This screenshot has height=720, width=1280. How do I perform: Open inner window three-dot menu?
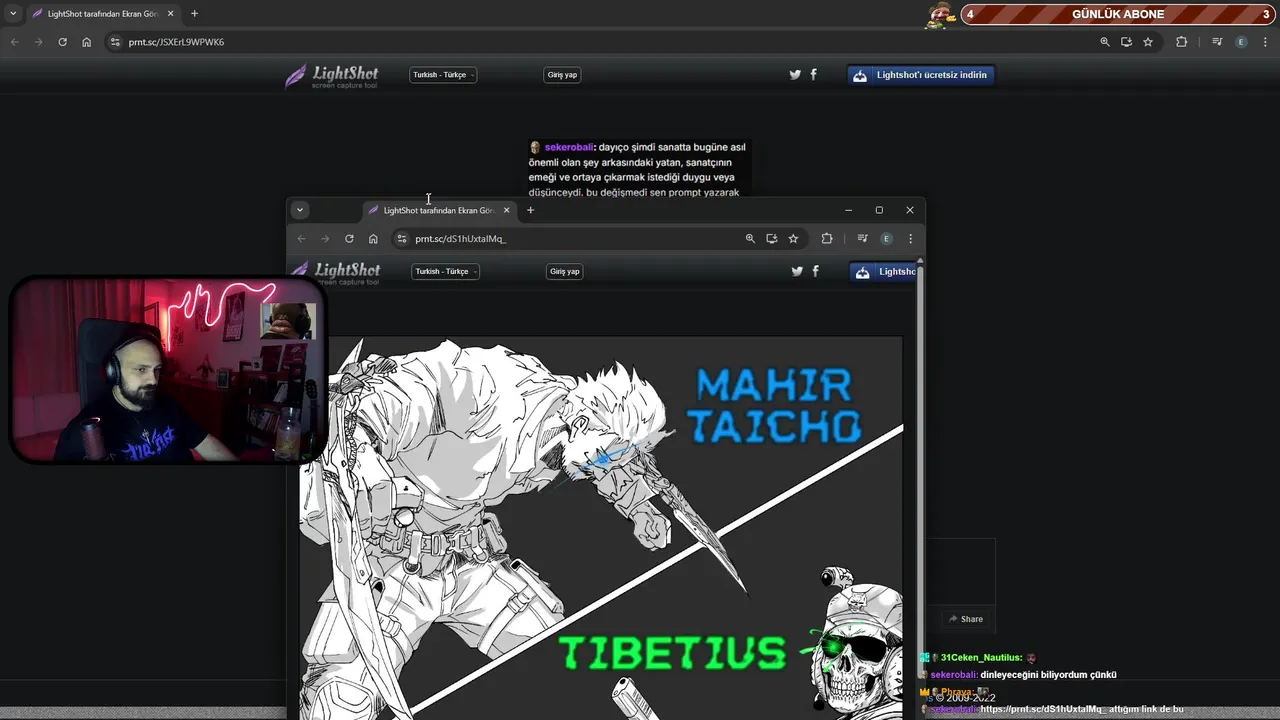click(910, 238)
